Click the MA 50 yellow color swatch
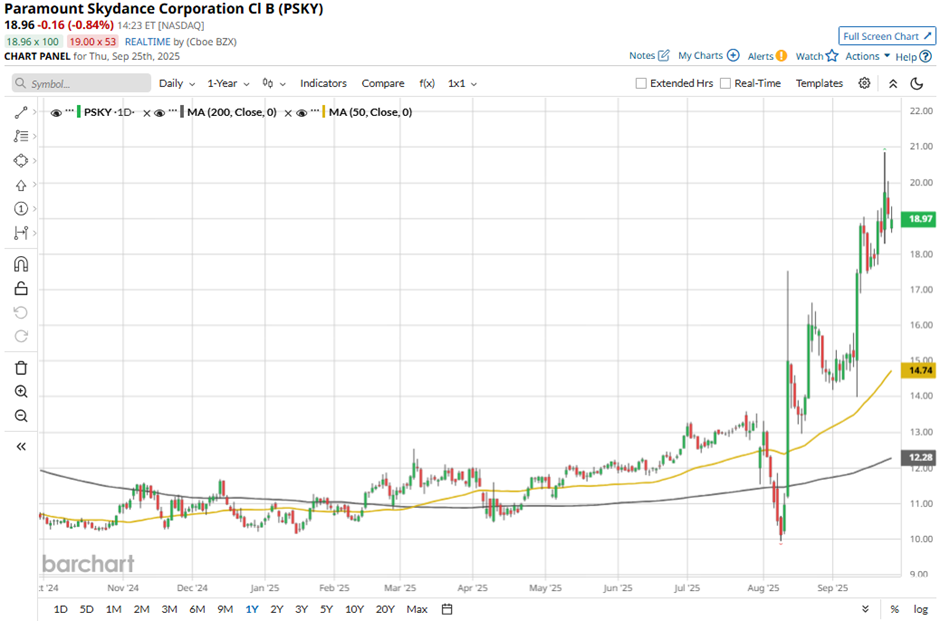Image resolution: width=940 pixels, height=621 pixels. pos(324,112)
